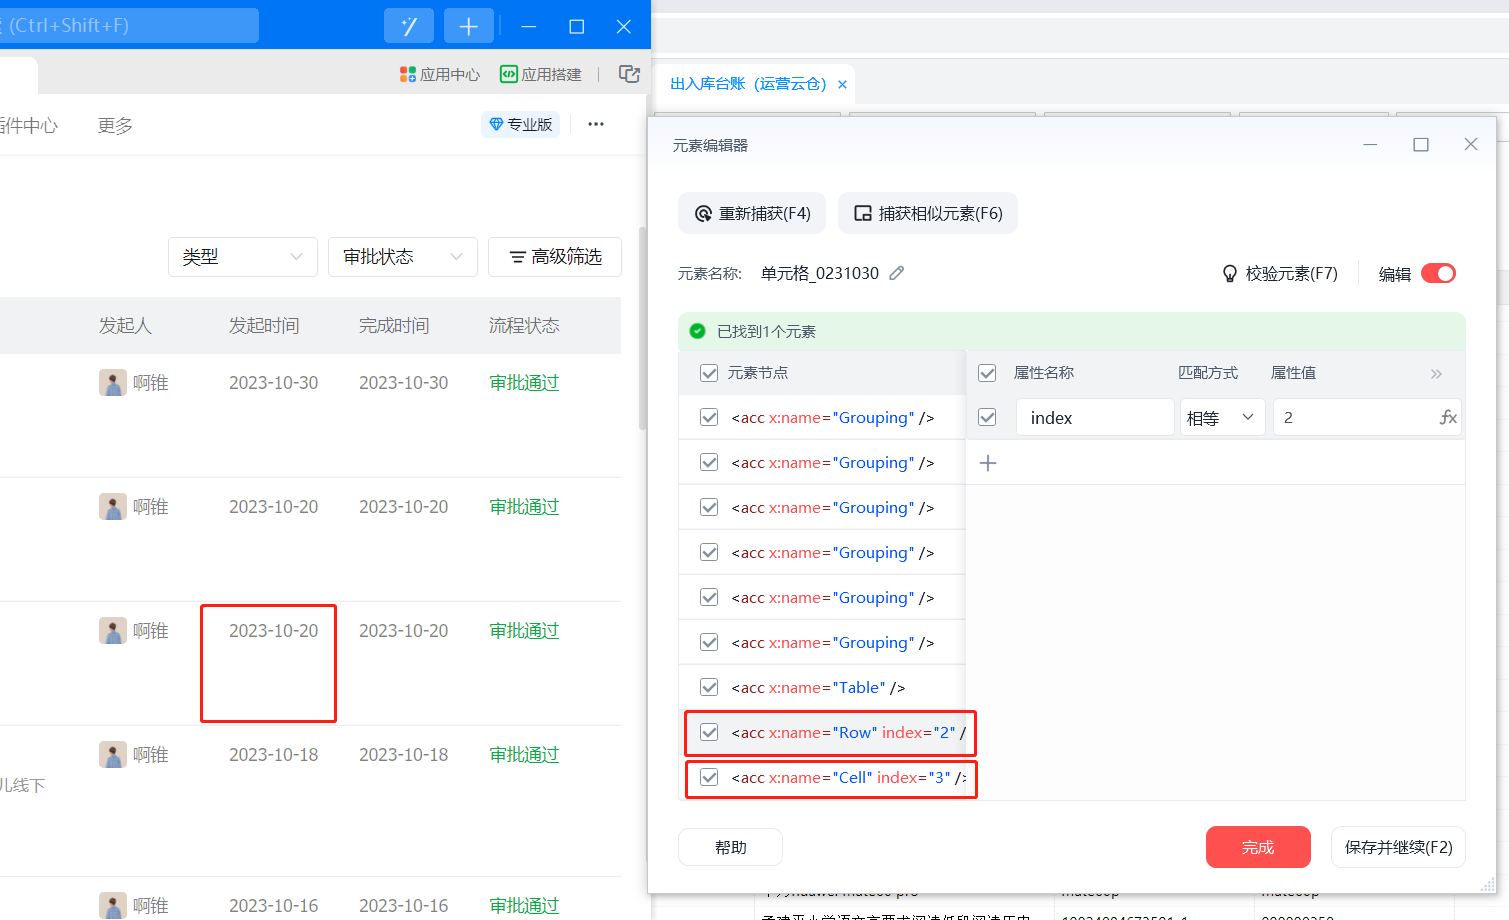Expand attribute panel with double chevron
Image resolution: width=1509 pixels, height=920 pixels.
click(x=1436, y=373)
